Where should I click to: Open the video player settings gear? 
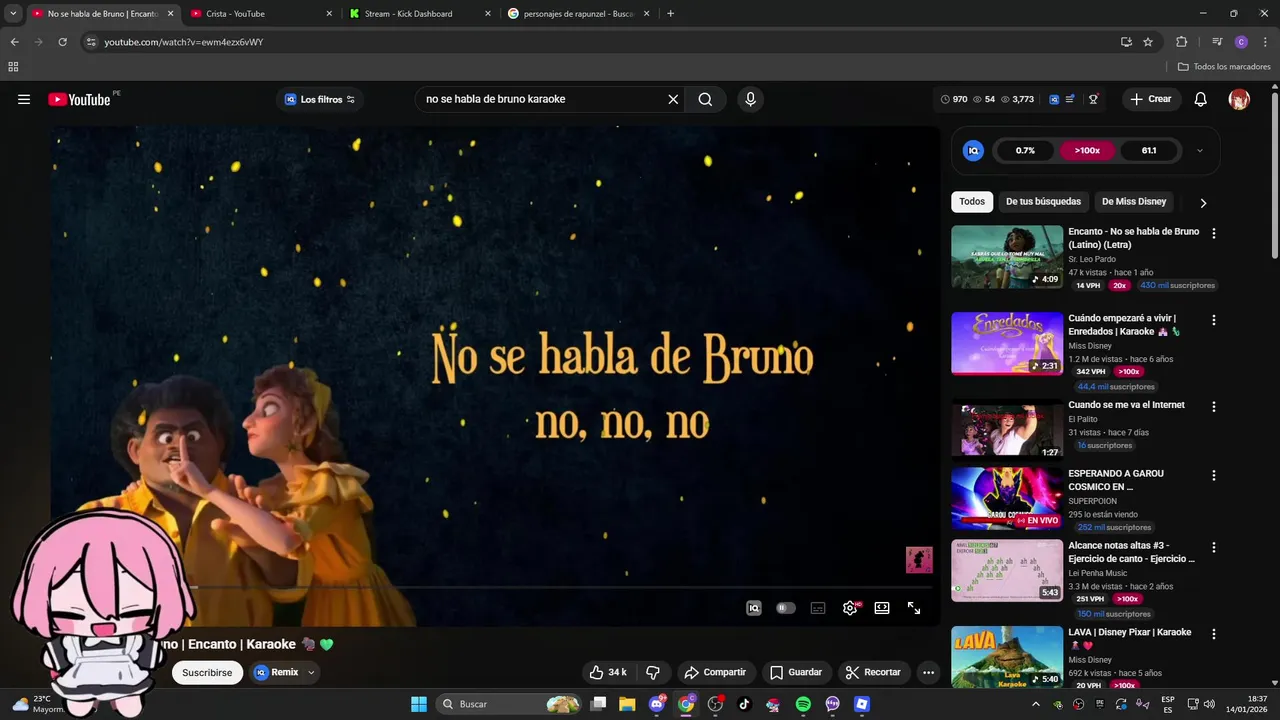pyautogui.click(x=850, y=607)
